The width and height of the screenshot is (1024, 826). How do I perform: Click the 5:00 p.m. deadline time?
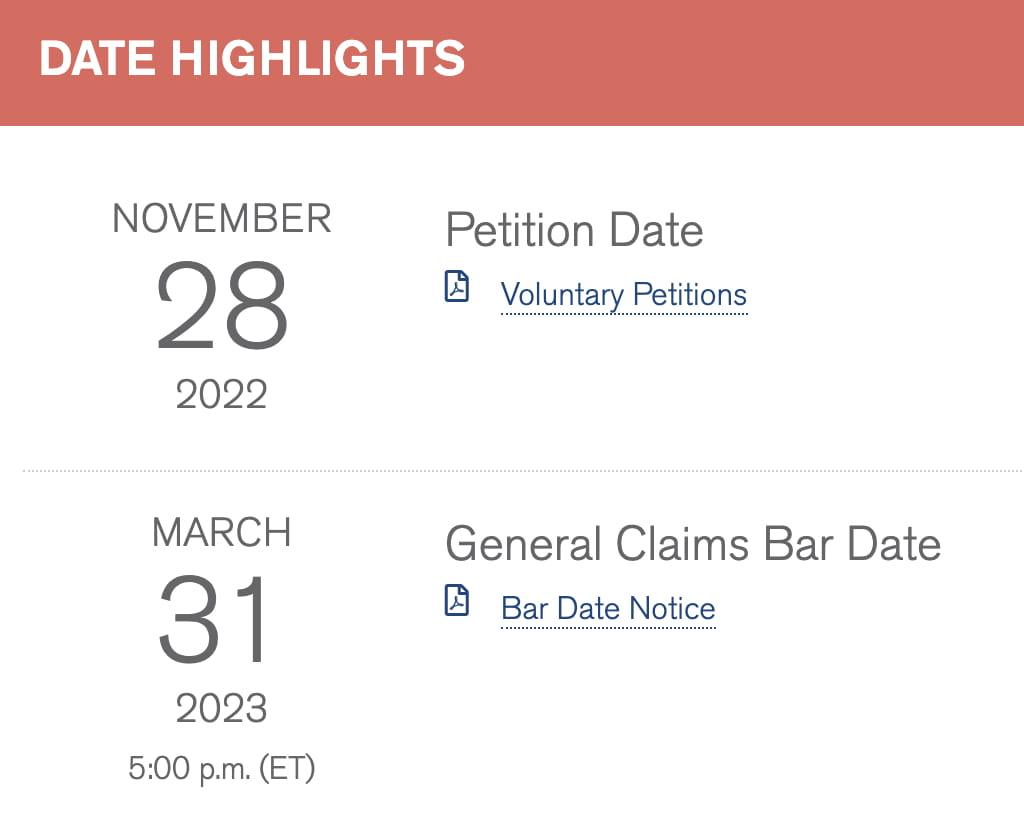(189, 769)
